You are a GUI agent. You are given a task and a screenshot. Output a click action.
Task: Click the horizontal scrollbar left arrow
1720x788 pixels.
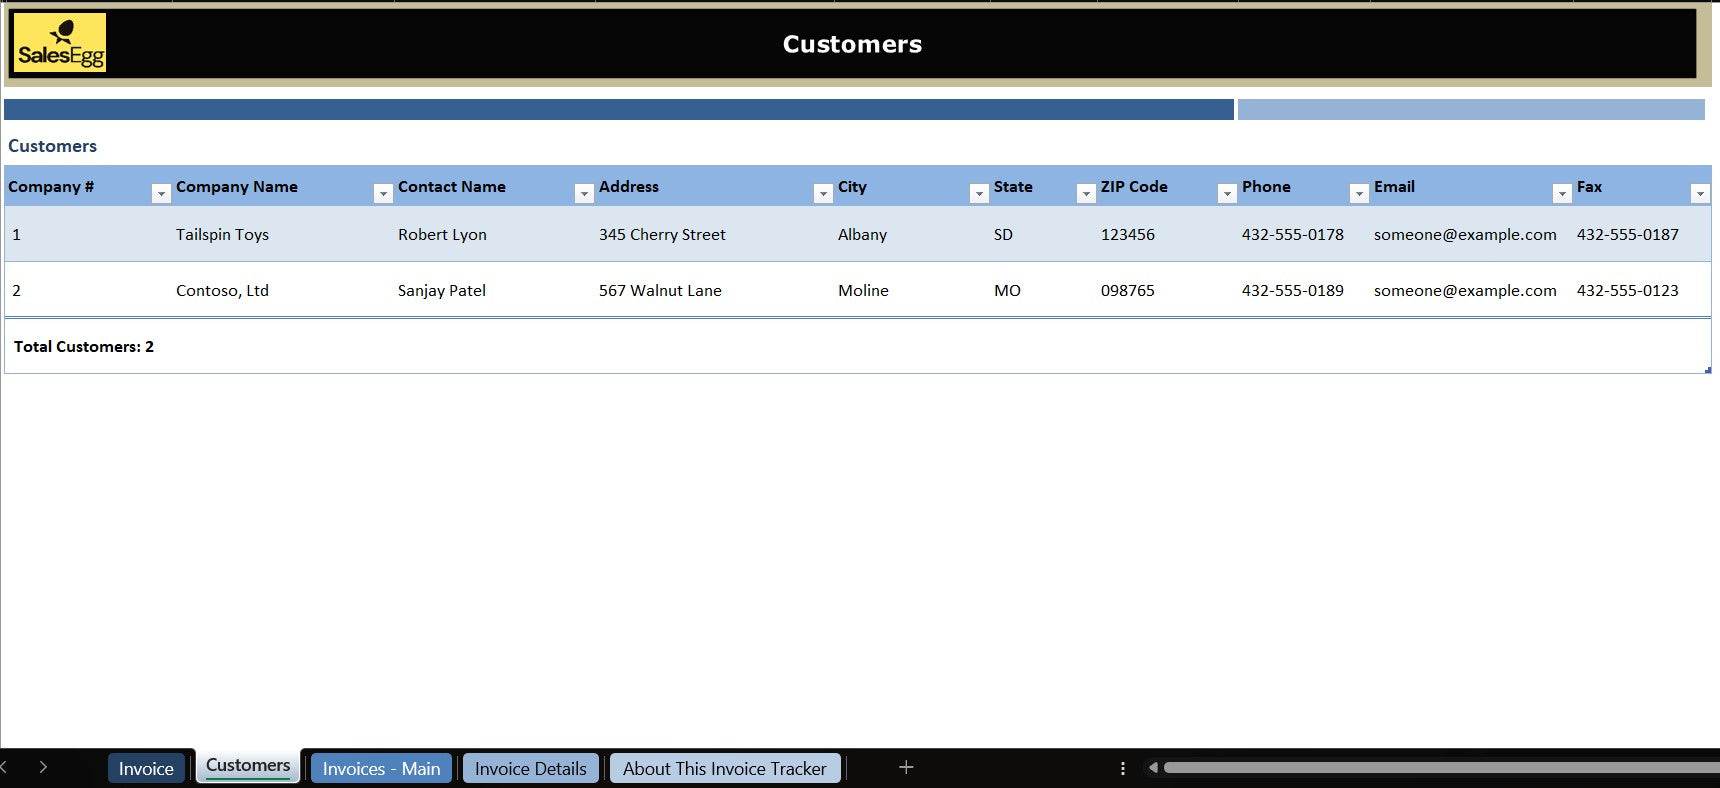point(1153,768)
